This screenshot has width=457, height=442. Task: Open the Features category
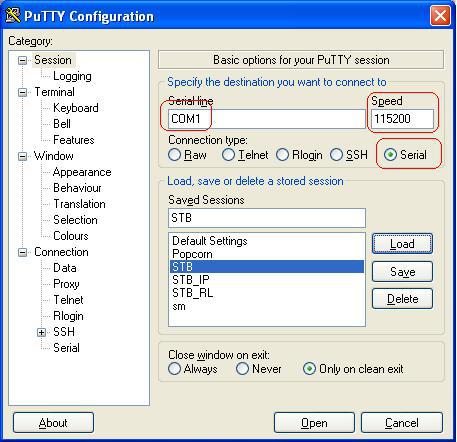pos(74,140)
